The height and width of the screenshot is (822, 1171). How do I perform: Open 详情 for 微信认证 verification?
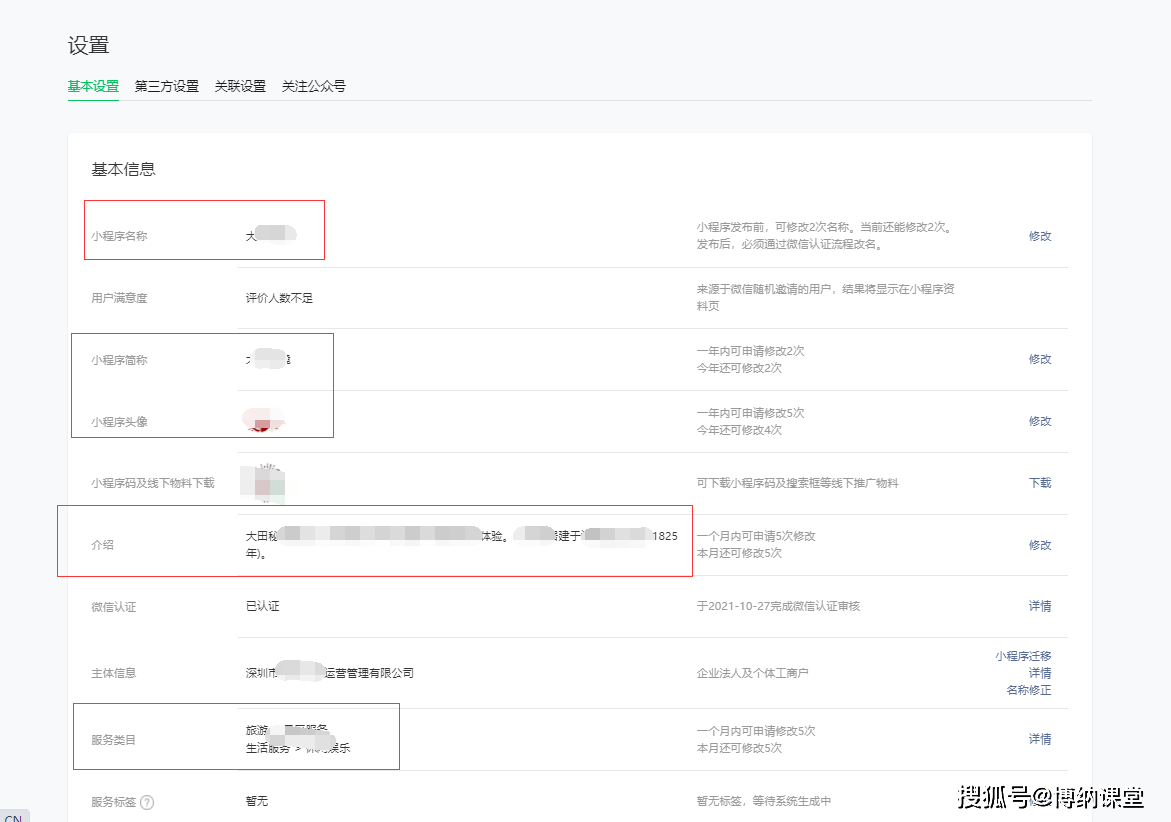(x=1039, y=606)
